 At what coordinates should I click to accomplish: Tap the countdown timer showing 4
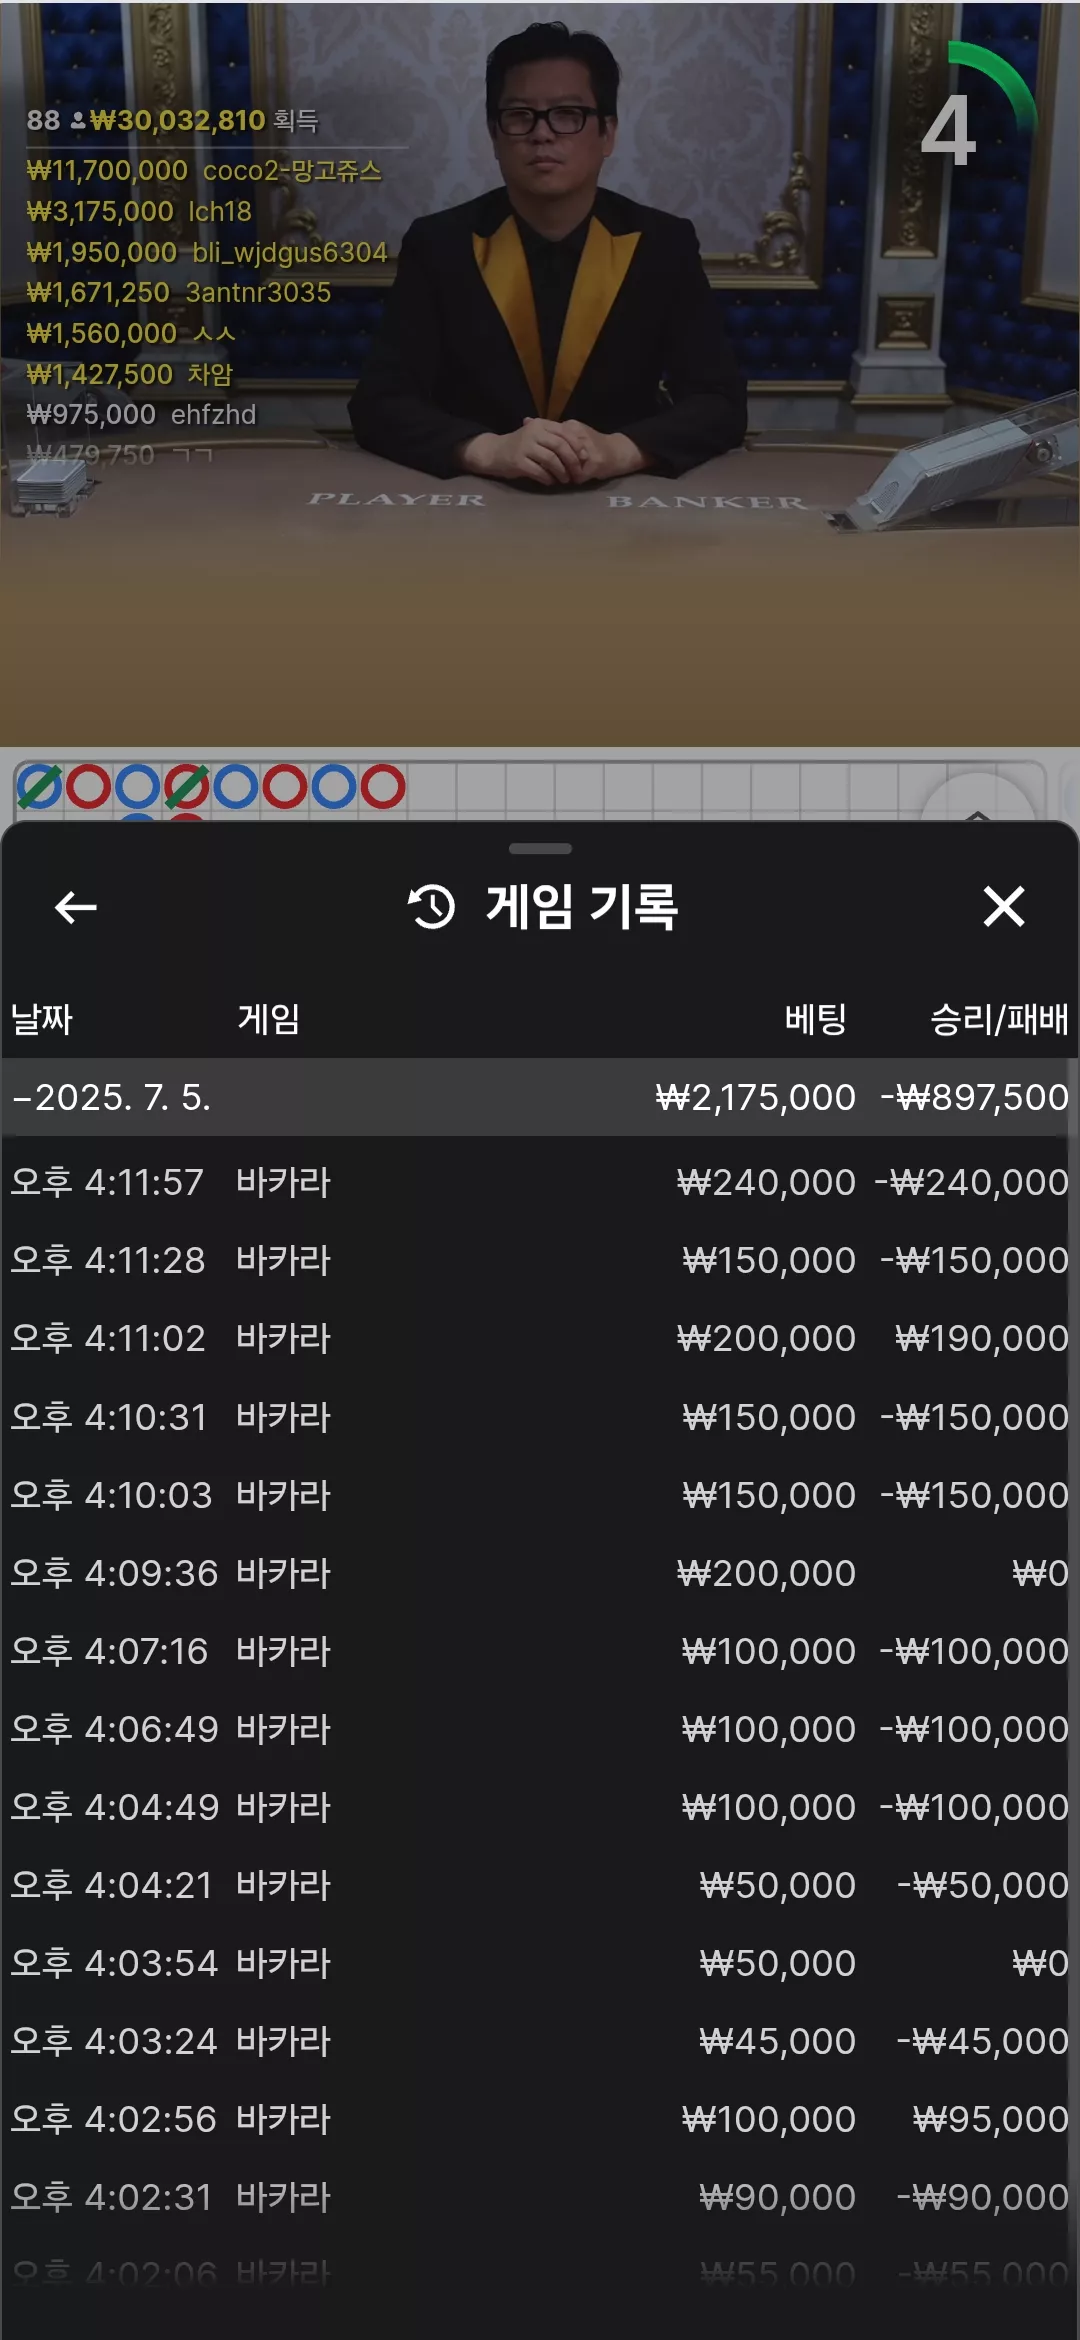click(x=948, y=130)
